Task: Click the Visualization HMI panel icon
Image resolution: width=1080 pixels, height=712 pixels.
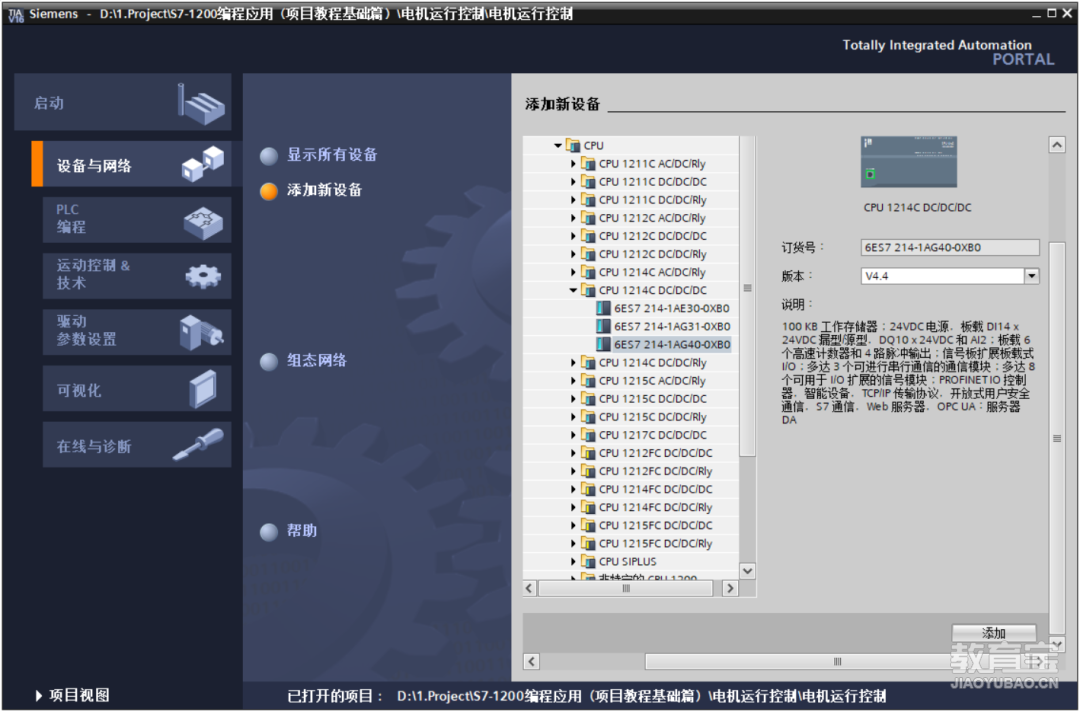Action: pyautogui.click(x=203, y=389)
